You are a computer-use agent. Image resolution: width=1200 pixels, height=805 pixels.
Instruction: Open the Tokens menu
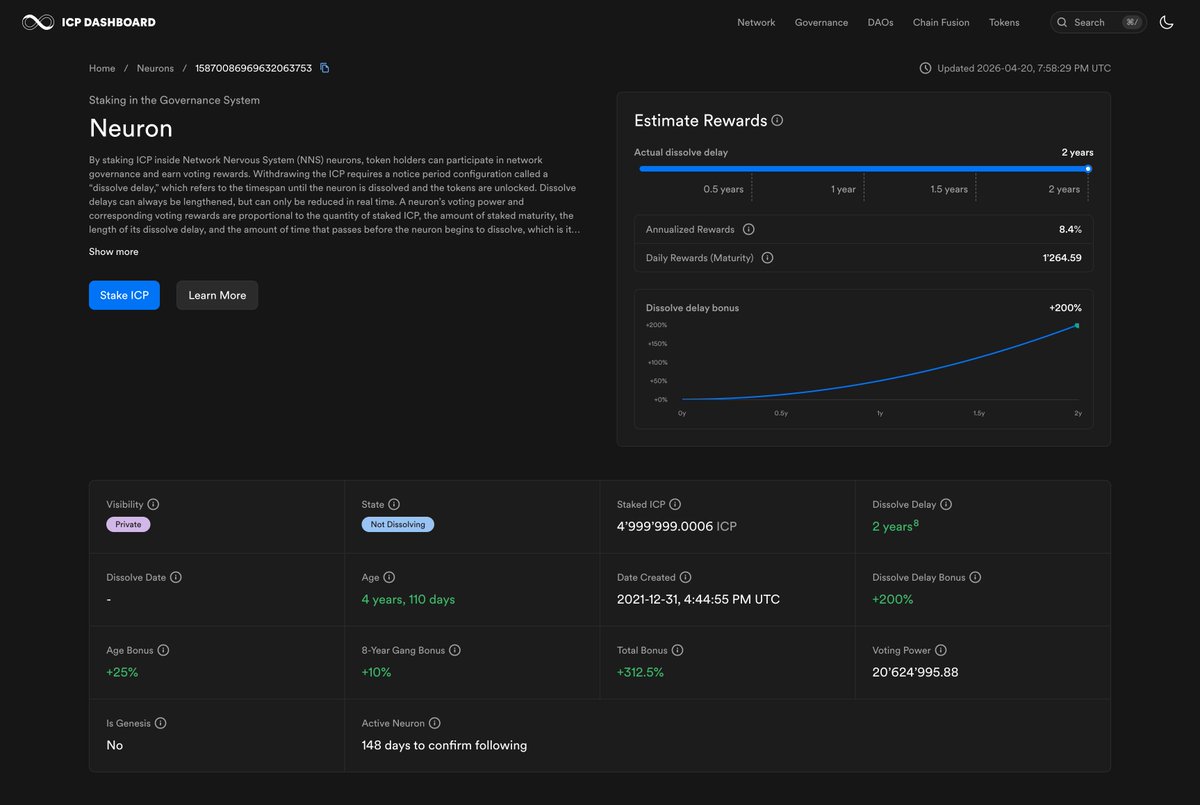(x=1004, y=22)
